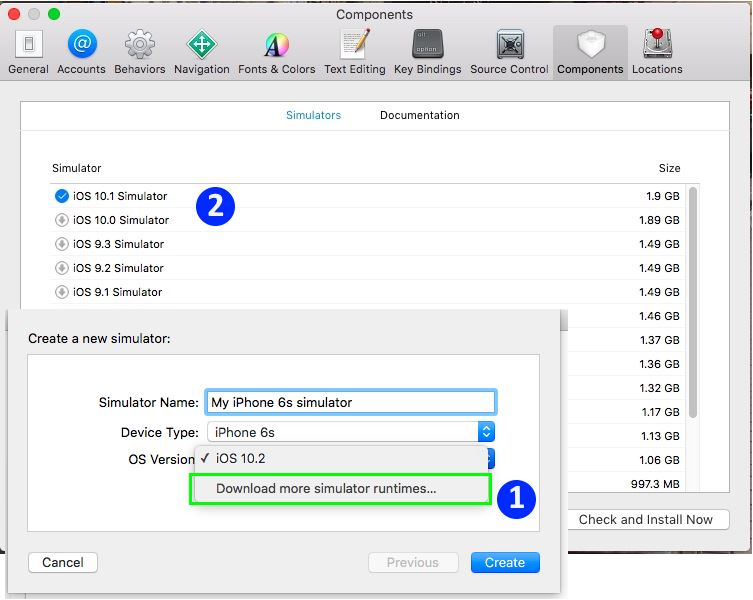Select the iOS 10.0 Simulator row text
Image resolution: width=753 pixels, height=600 pixels.
(121, 220)
